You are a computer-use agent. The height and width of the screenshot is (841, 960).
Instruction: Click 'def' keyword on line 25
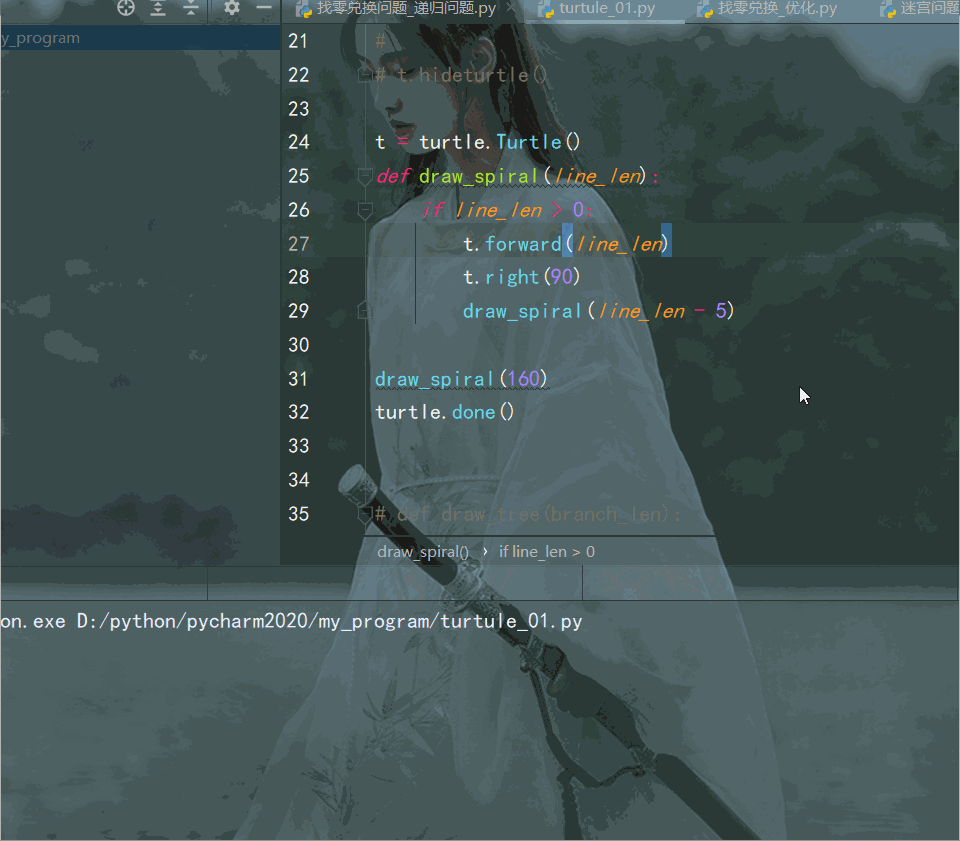click(x=393, y=176)
